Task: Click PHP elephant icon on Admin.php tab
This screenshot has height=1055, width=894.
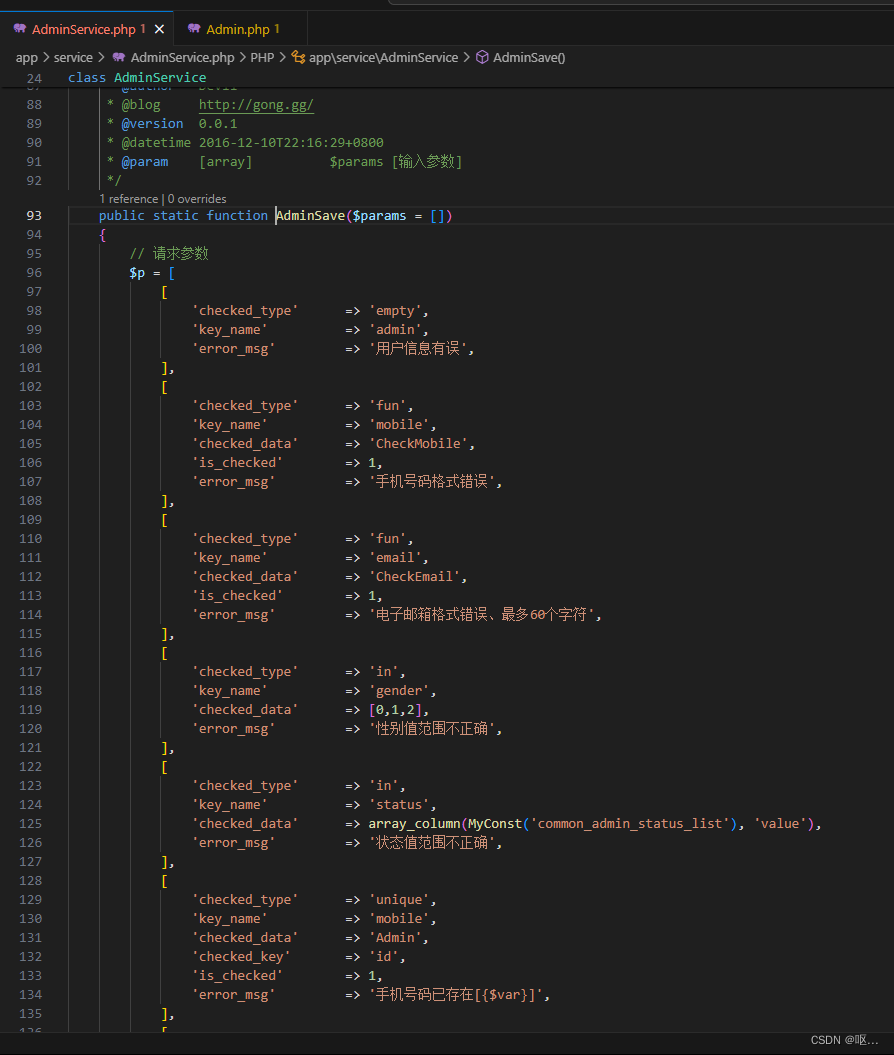Action: [x=193, y=29]
